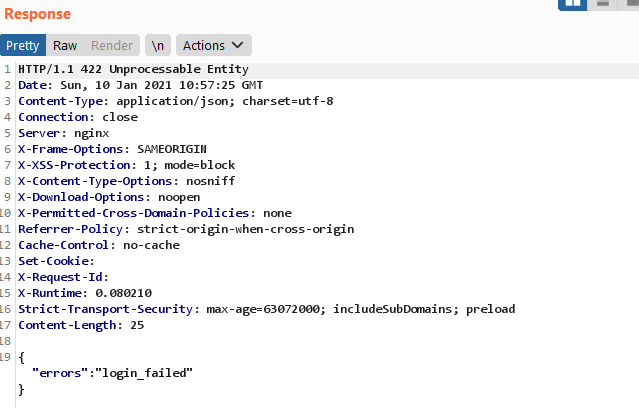The height and width of the screenshot is (408, 639).
Task: Click the X-Runtime header name
Action: pos(50,293)
